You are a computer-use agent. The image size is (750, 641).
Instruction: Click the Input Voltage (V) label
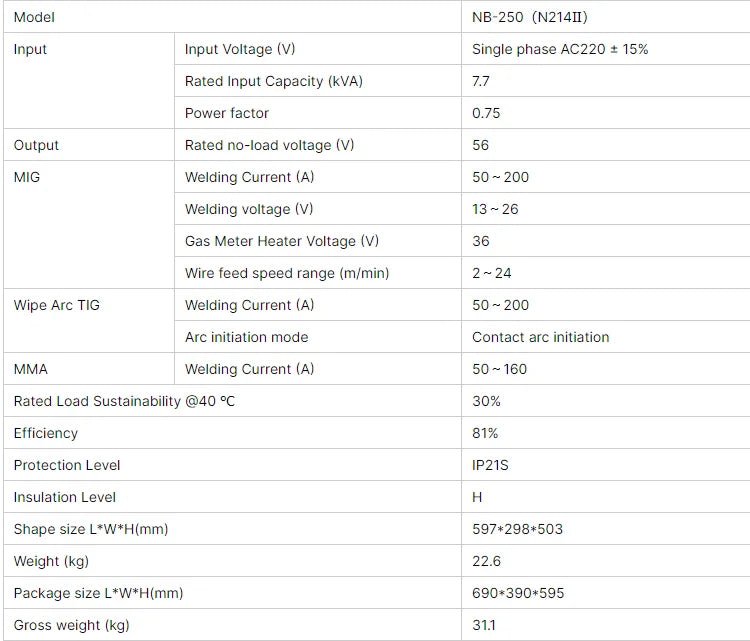pos(240,49)
